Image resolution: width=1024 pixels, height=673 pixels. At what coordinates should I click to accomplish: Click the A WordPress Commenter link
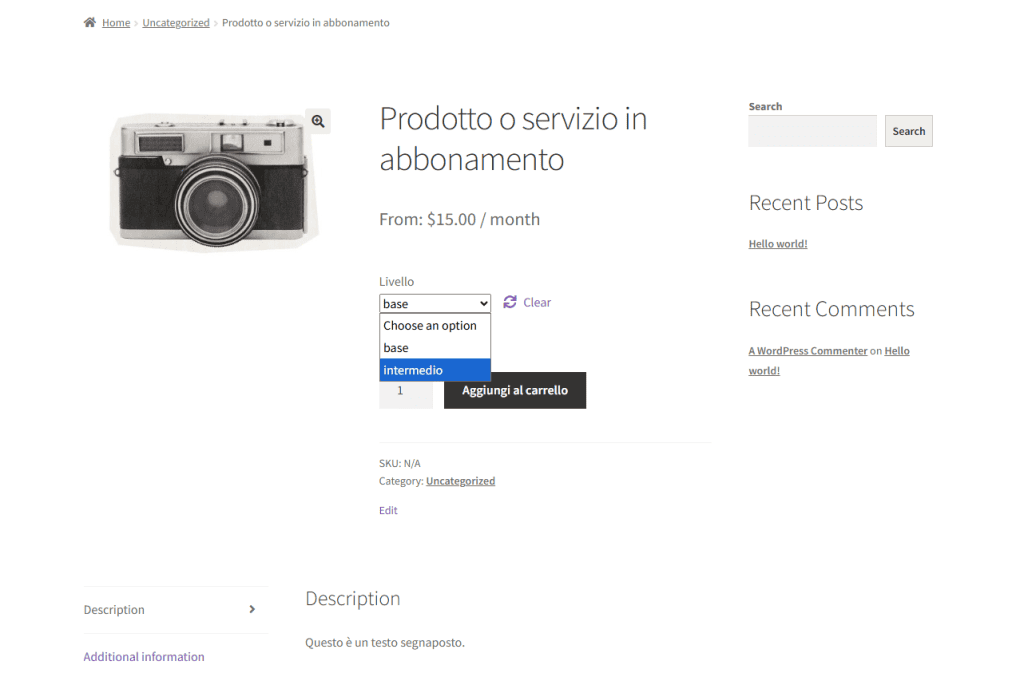pos(808,350)
